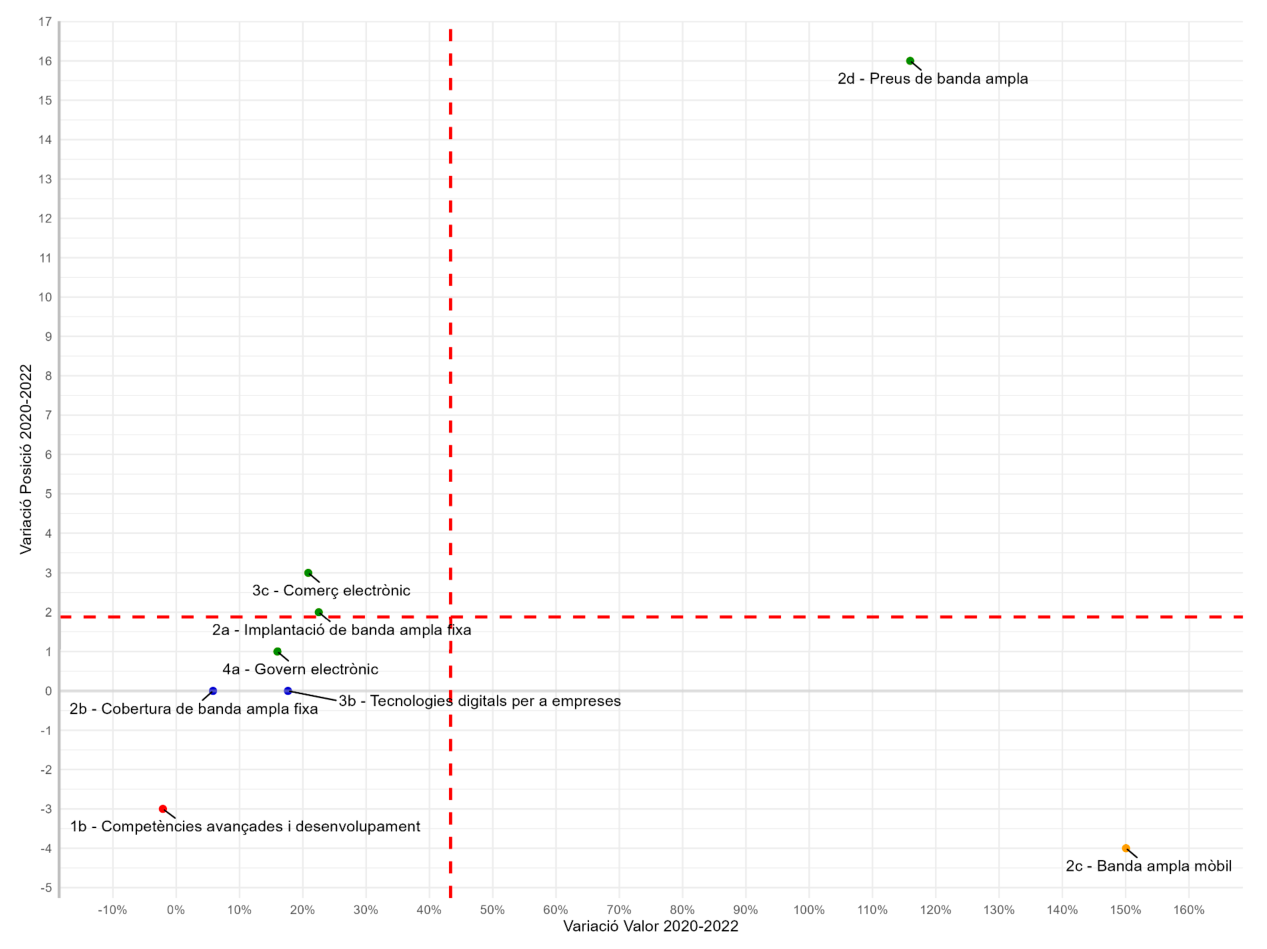
Task: Click the x-axis tick label '80%'
Action: click(x=682, y=910)
